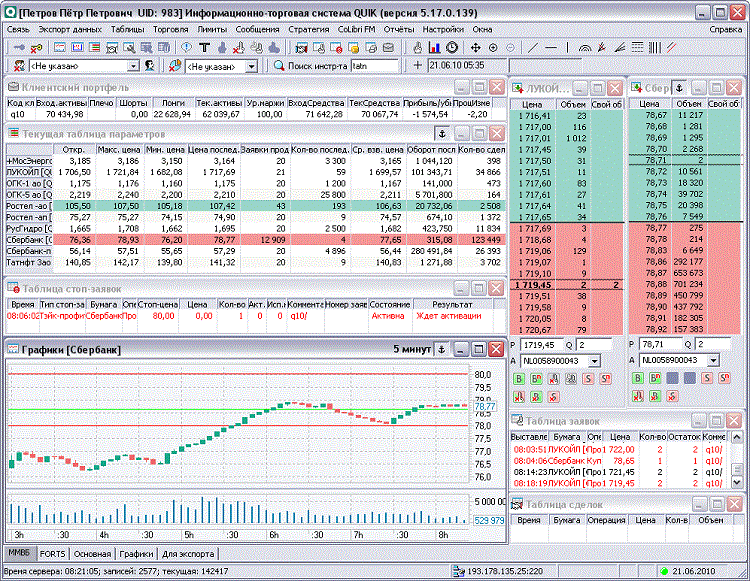Click the instrument search input field
The image size is (750, 581).
click(x=375, y=66)
